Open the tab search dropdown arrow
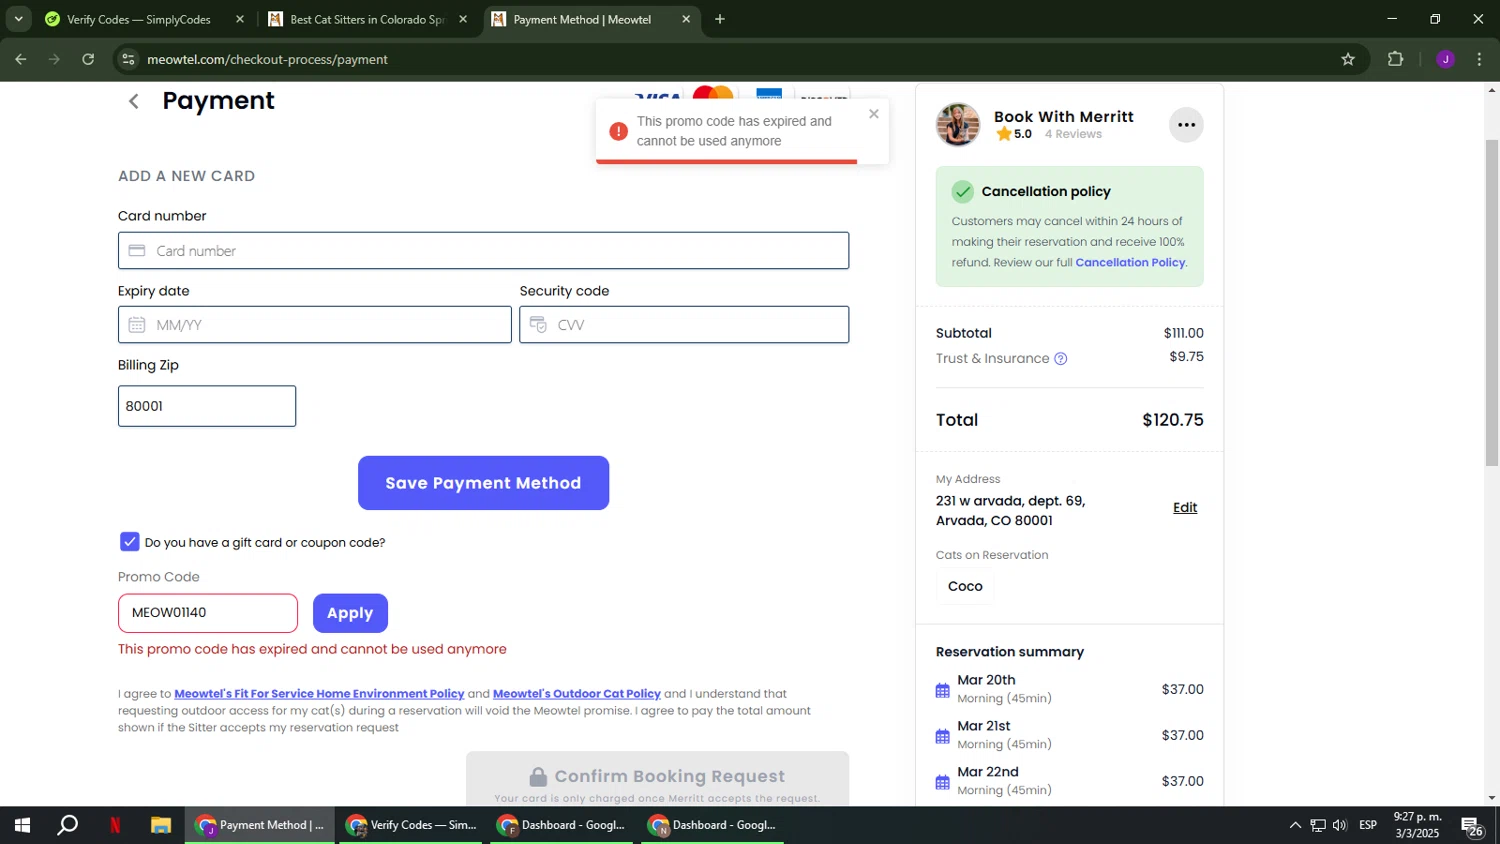1500x844 pixels. [x=18, y=19]
